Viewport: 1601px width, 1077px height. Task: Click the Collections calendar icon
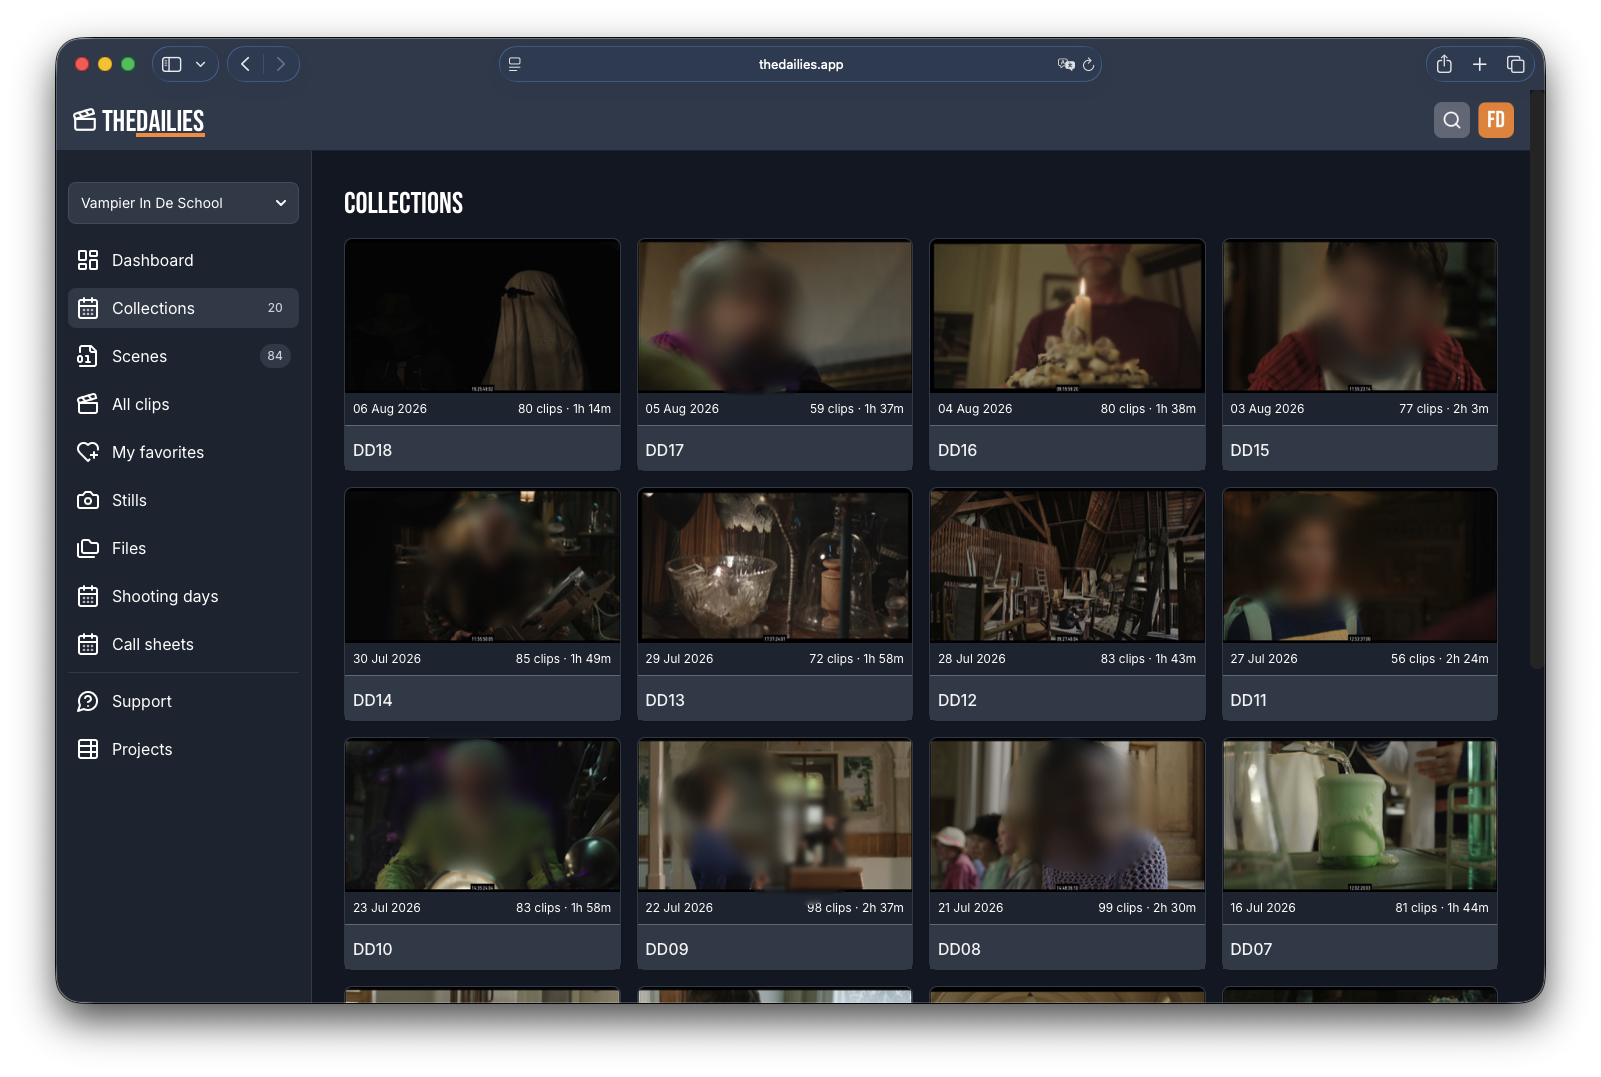pos(88,308)
